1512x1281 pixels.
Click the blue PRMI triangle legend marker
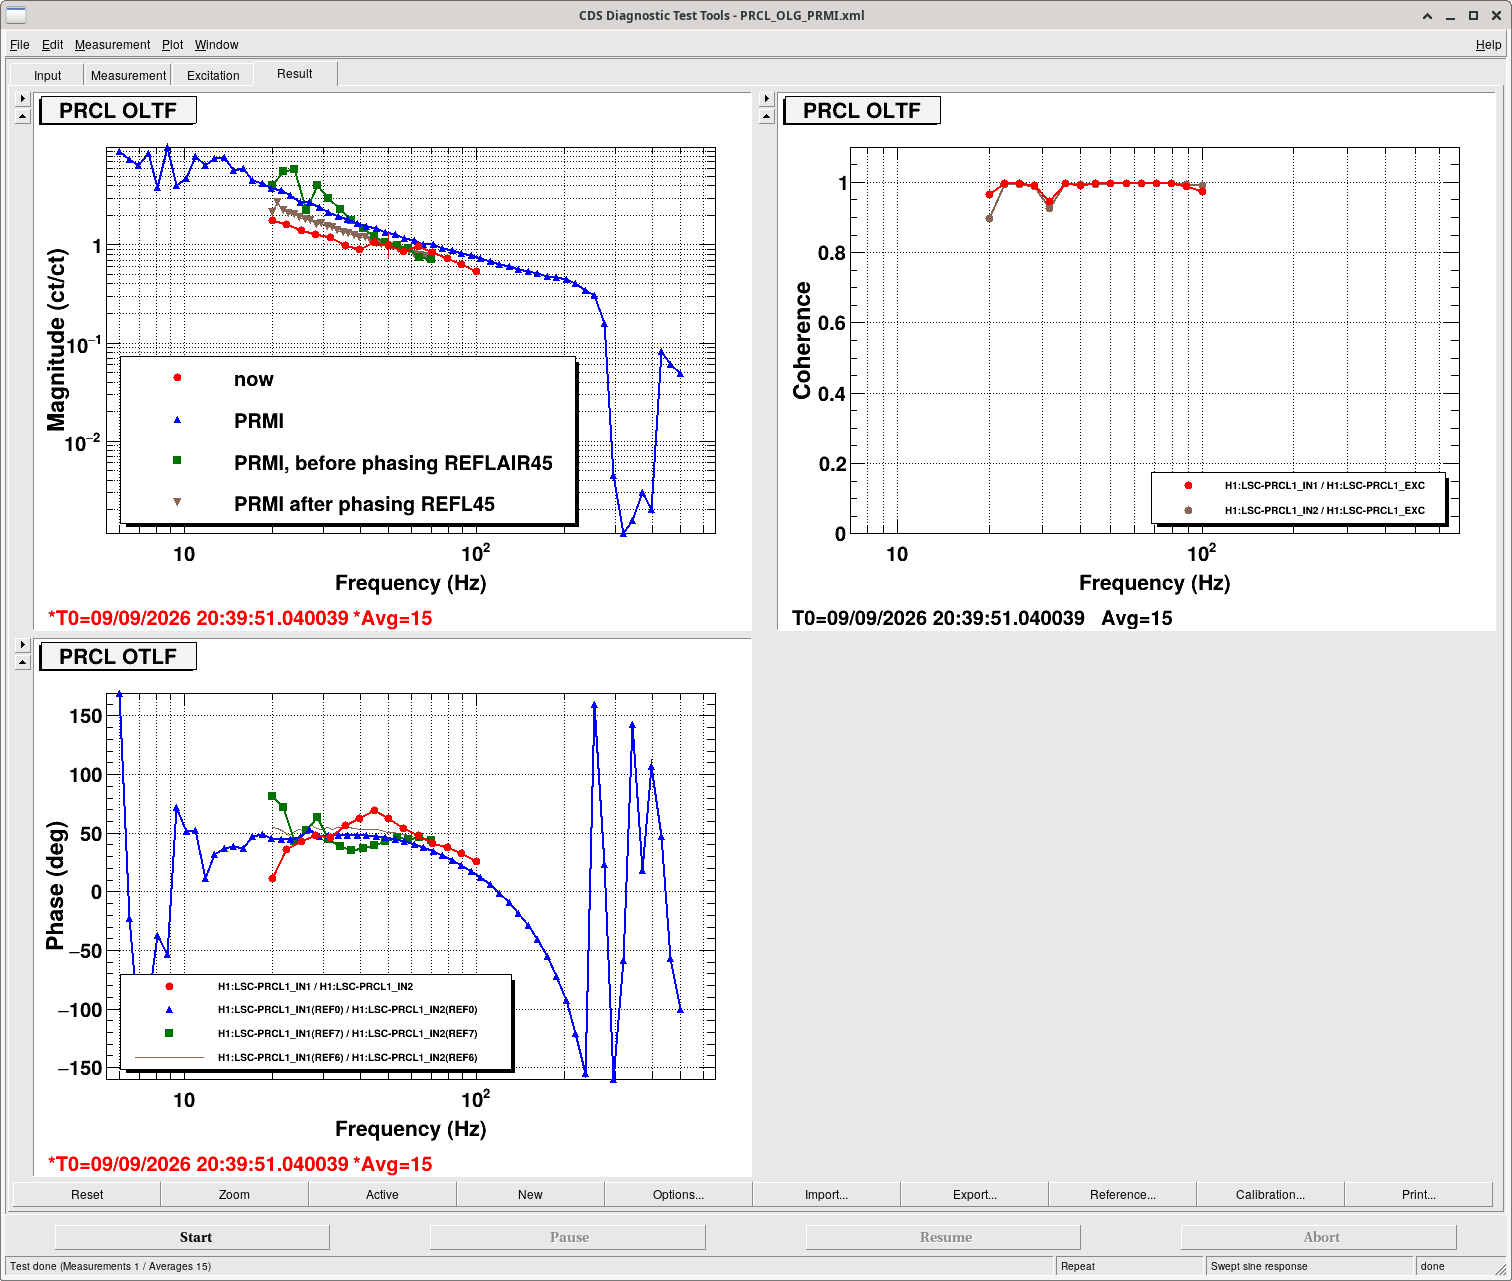[177, 420]
